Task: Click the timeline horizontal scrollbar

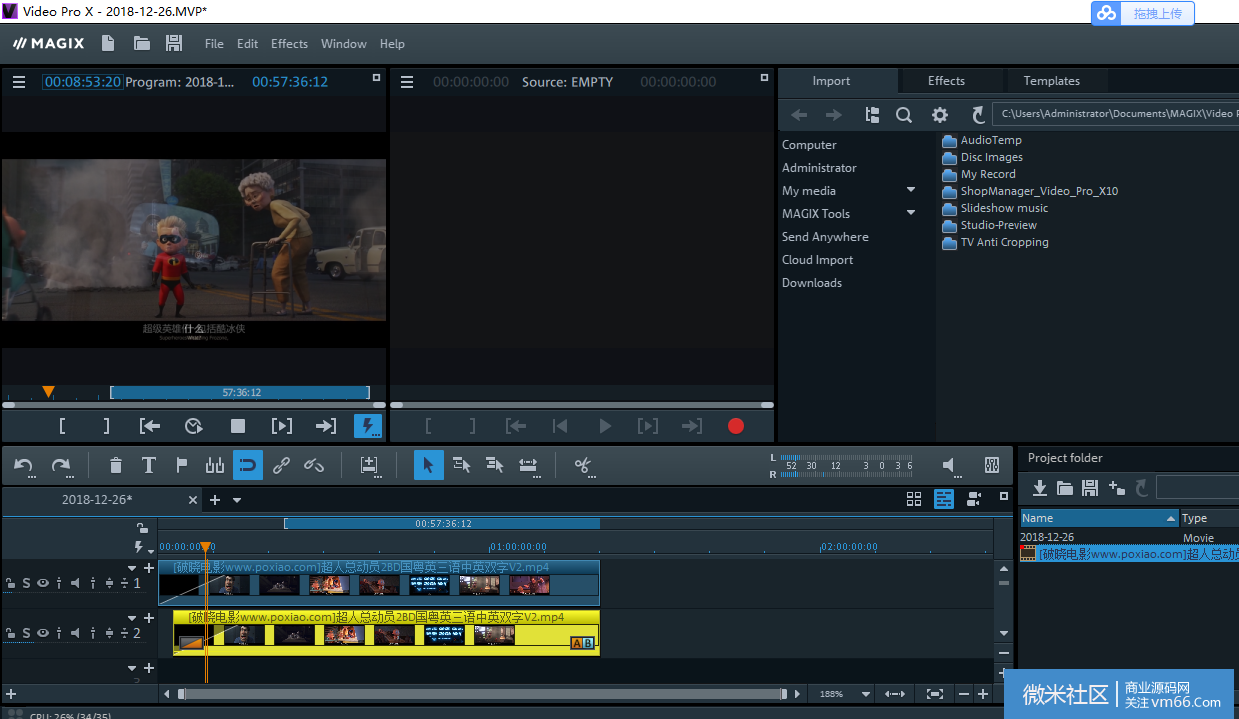Action: coord(482,693)
